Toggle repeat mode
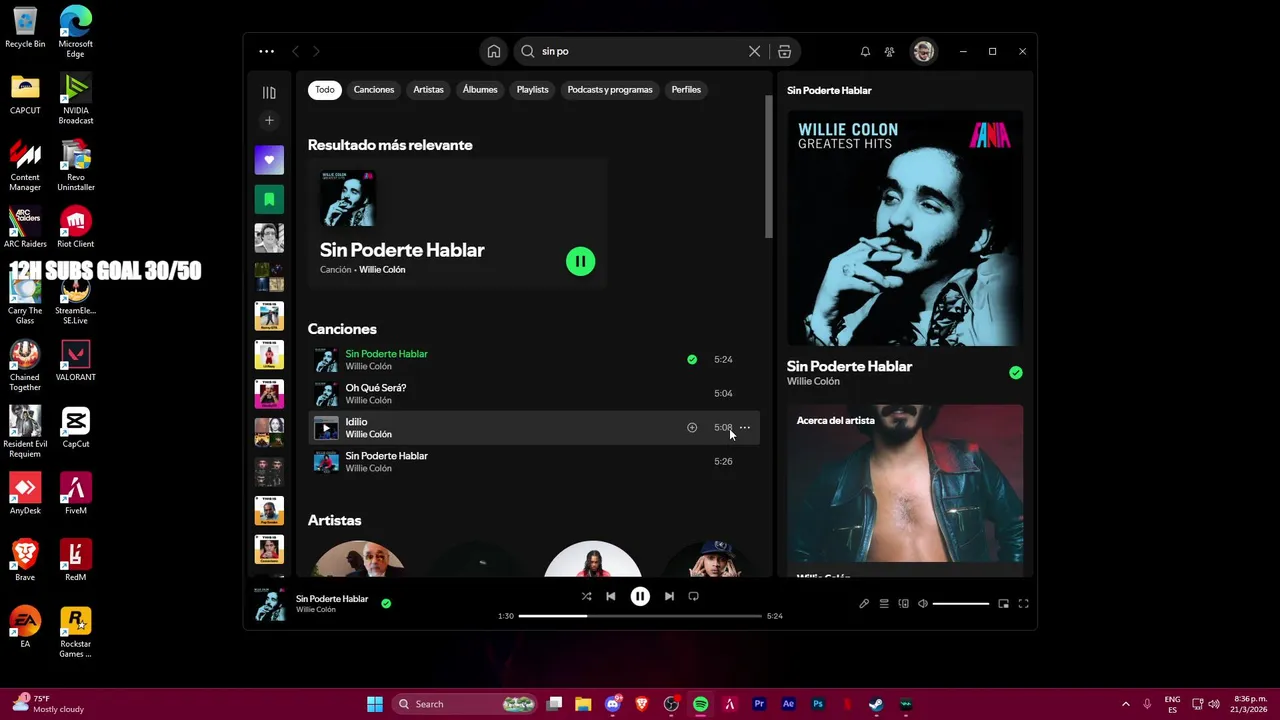This screenshot has height=720, width=1280. point(693,596)
